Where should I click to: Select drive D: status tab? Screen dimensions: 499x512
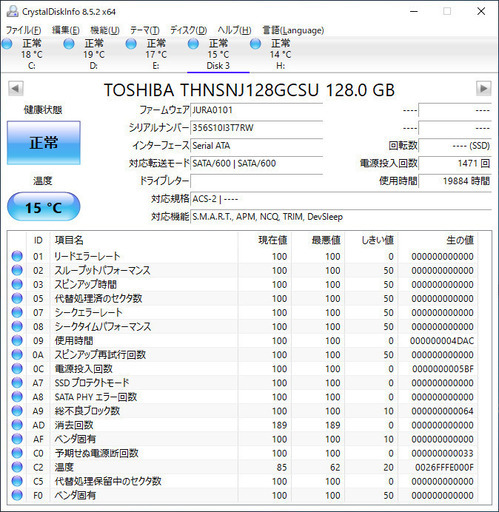coord(94,54)
